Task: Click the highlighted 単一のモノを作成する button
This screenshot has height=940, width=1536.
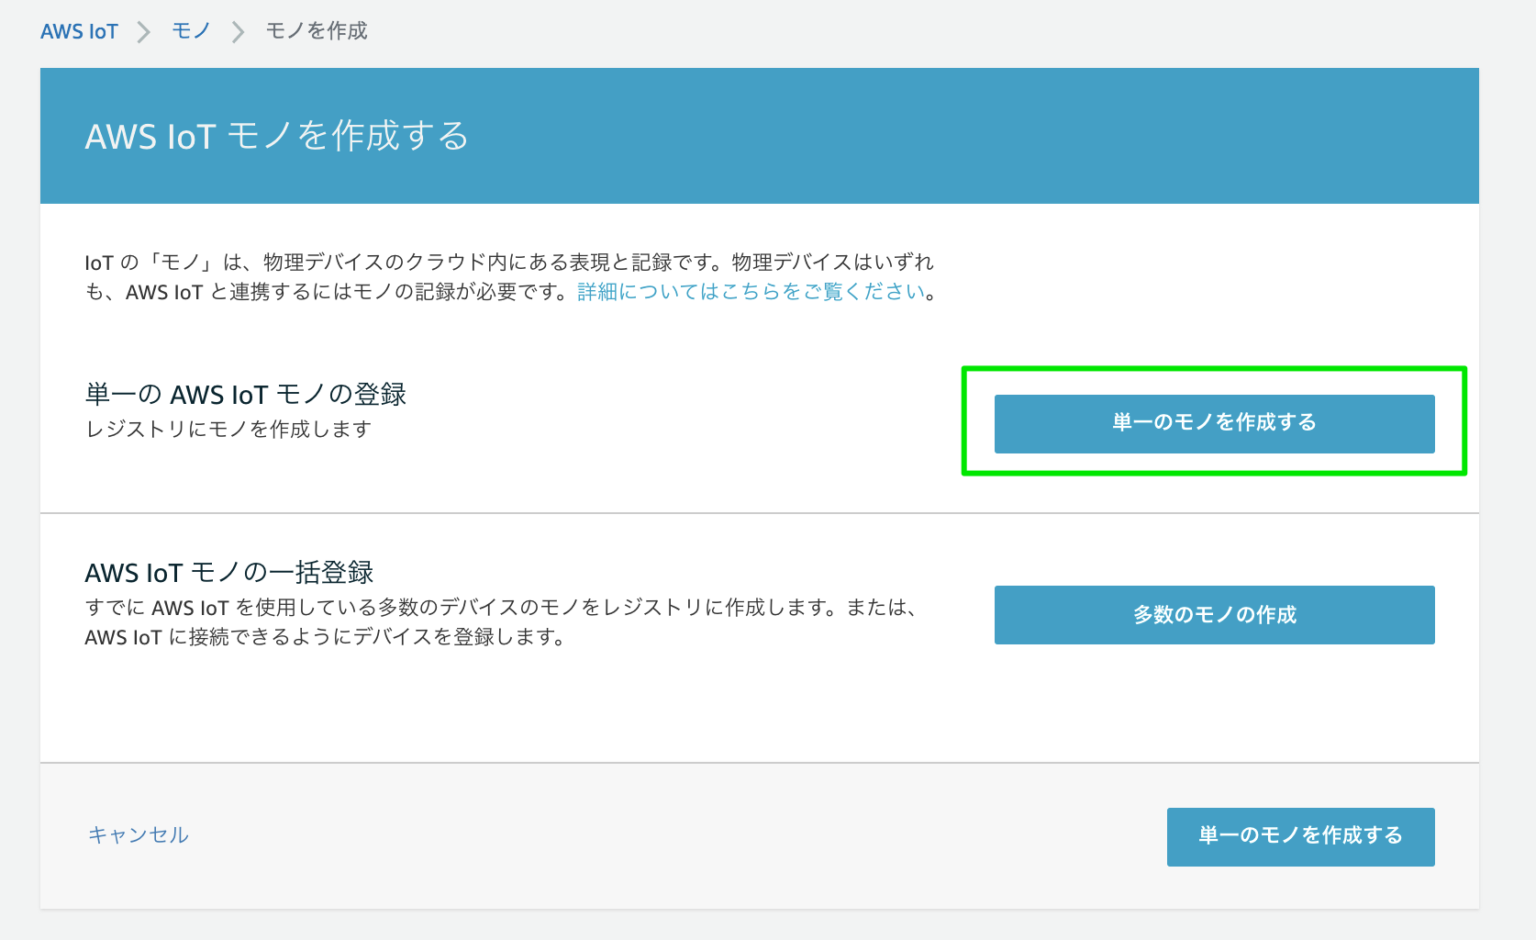Action: (1214, 423)
